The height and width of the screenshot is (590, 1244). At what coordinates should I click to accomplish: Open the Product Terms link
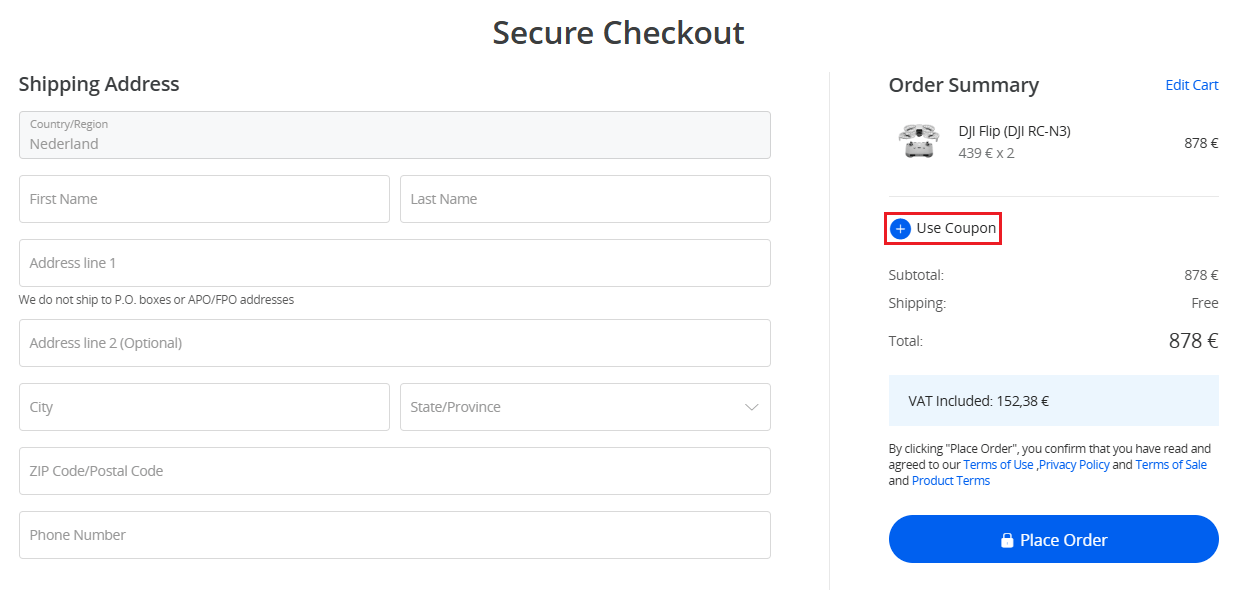click(950, 481)
